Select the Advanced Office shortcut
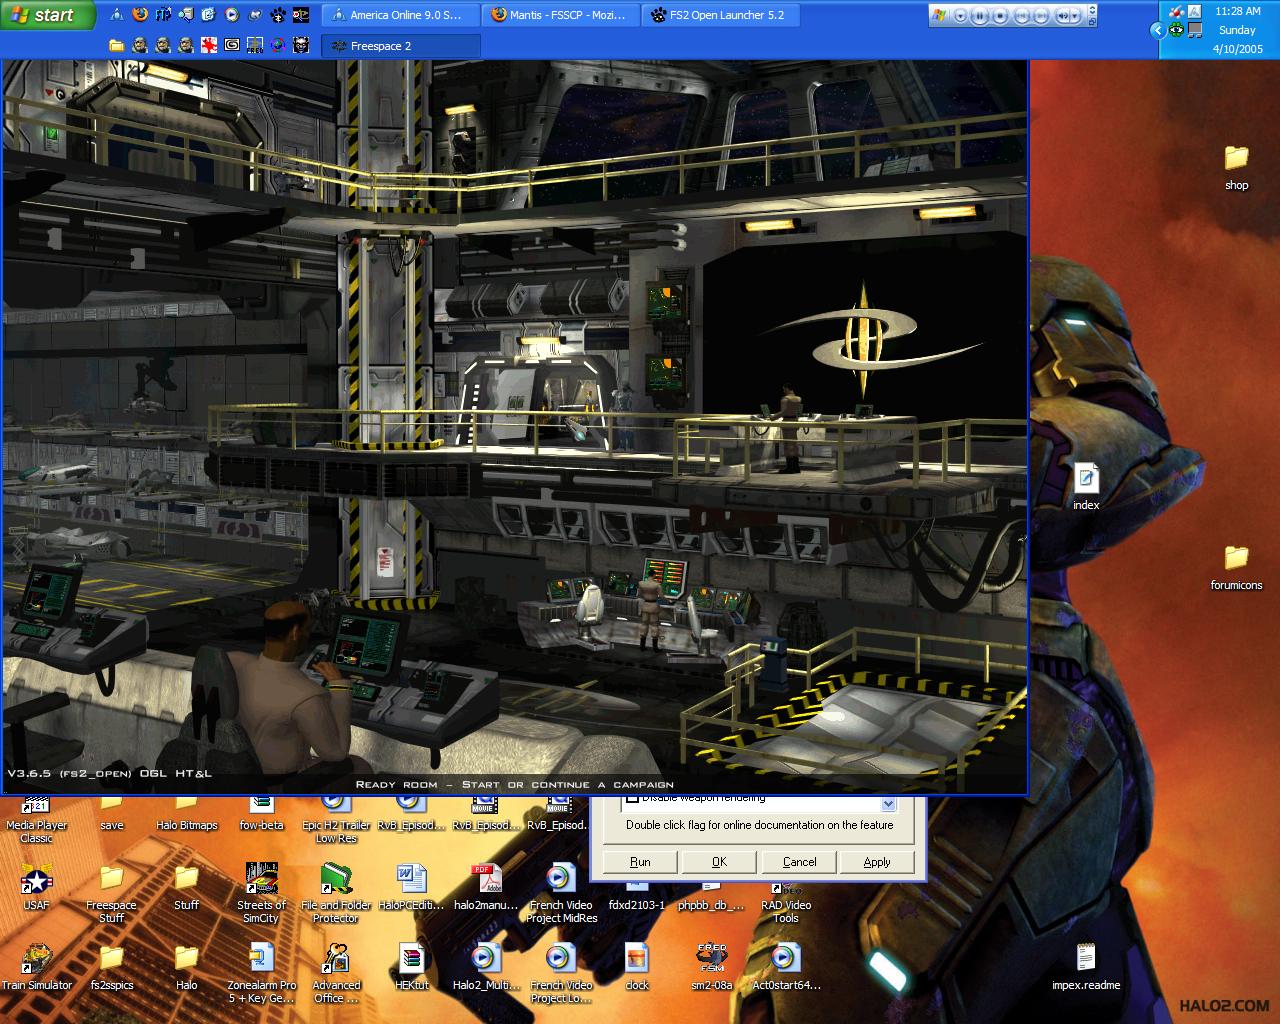The image size is (1280, 1024). [x=336, y=973]
